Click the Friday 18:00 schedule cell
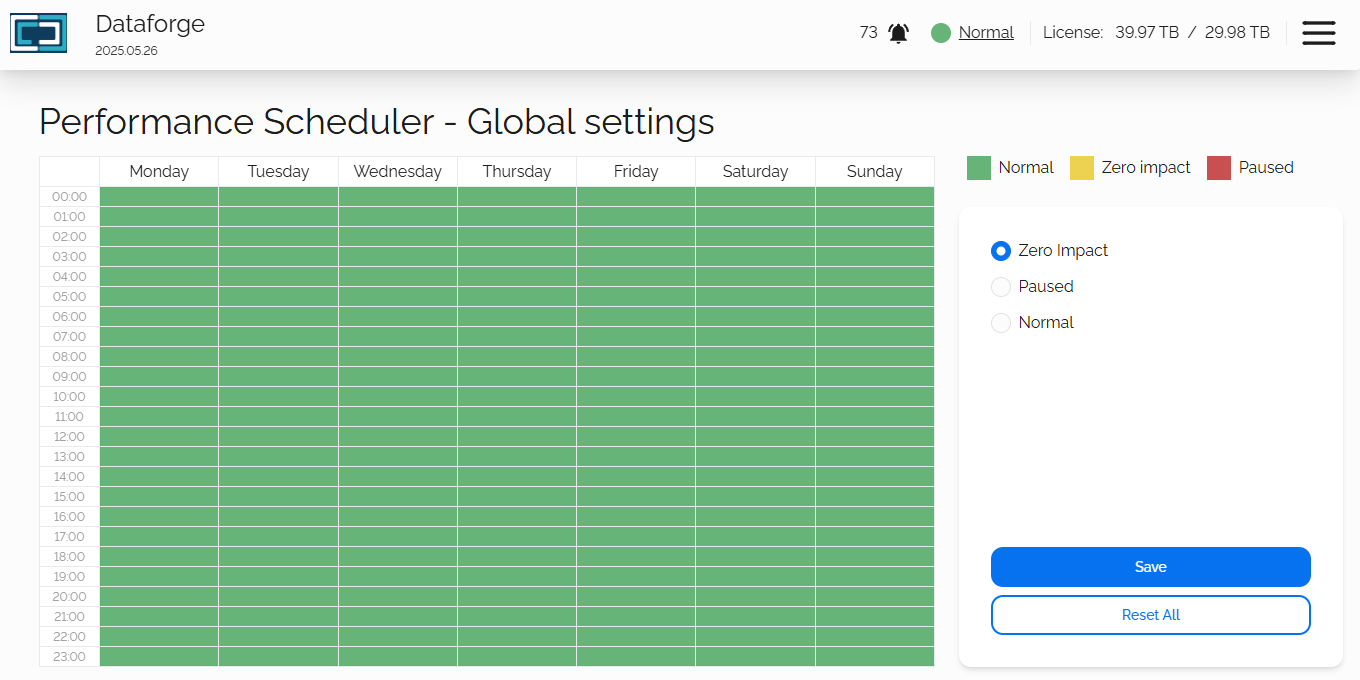 click(x=636, y=557)
